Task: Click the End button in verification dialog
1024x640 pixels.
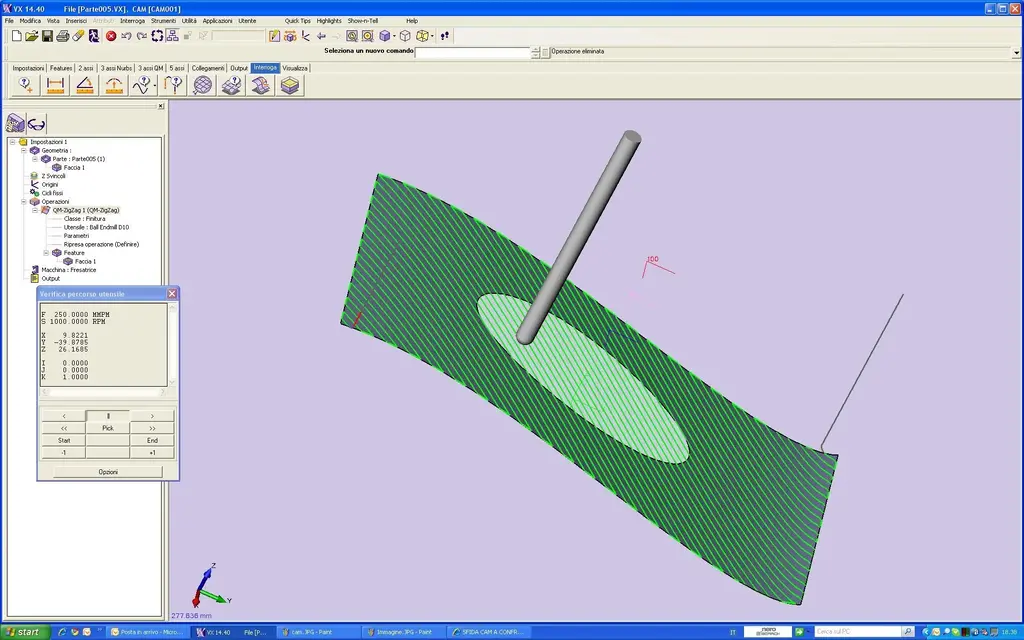Action: (x=152, y=441)
